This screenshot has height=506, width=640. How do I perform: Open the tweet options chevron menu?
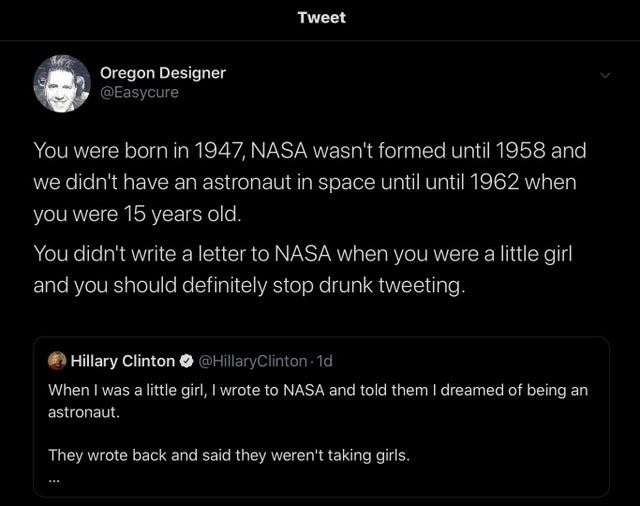(604, 75)
